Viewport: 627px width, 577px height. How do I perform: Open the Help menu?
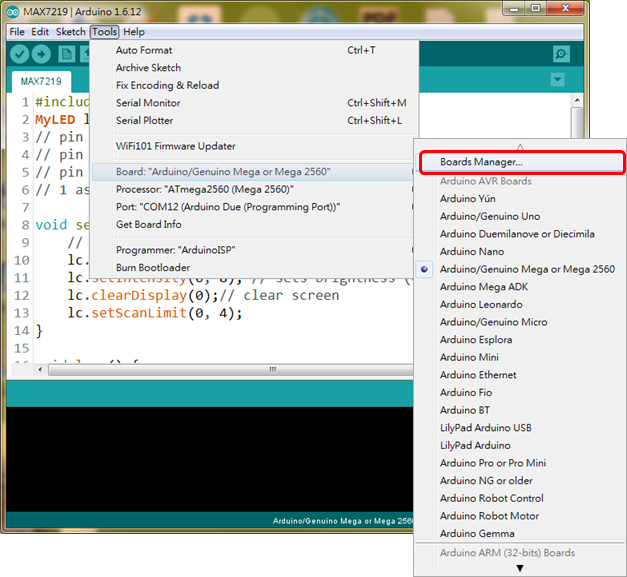point(134,32)
